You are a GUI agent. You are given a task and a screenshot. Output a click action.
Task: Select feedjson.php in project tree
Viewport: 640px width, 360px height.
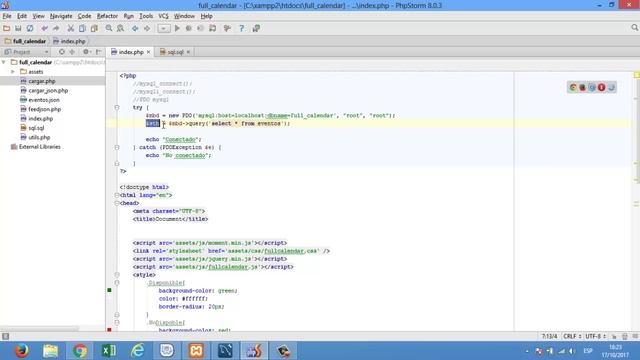[x=44, y=109]
